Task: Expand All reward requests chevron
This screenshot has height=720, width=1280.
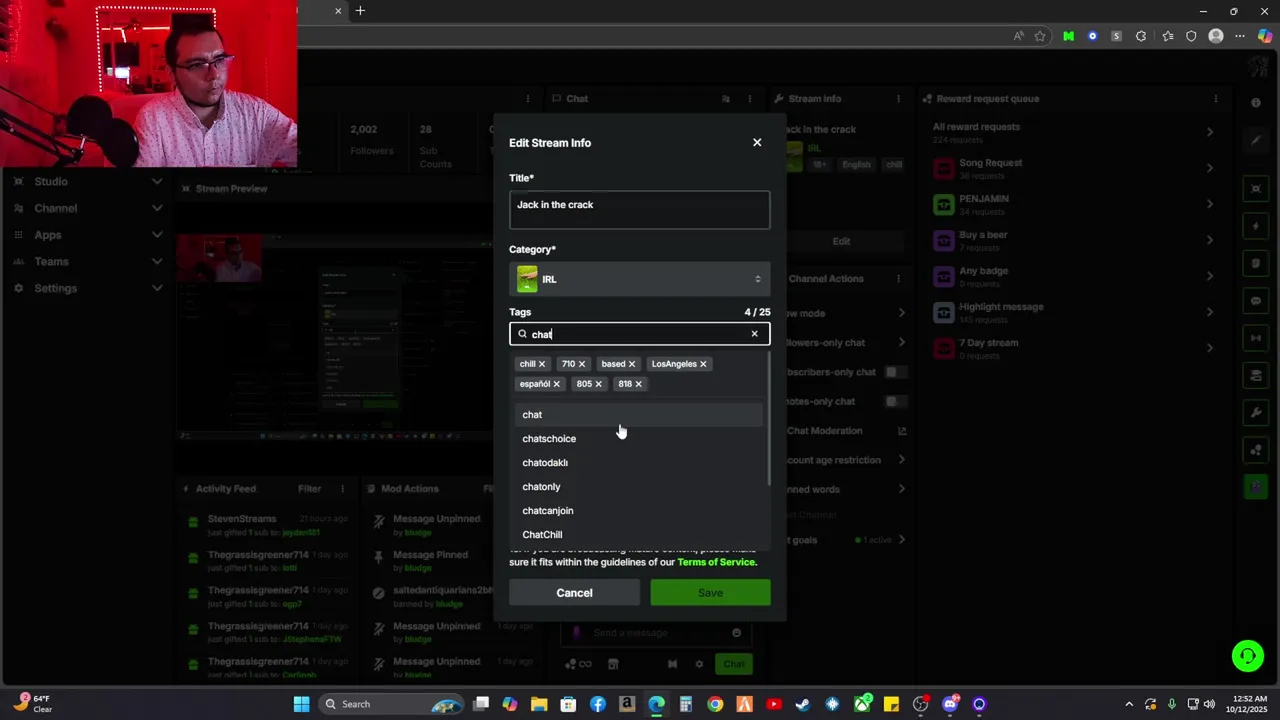Action: (1210, 132)
